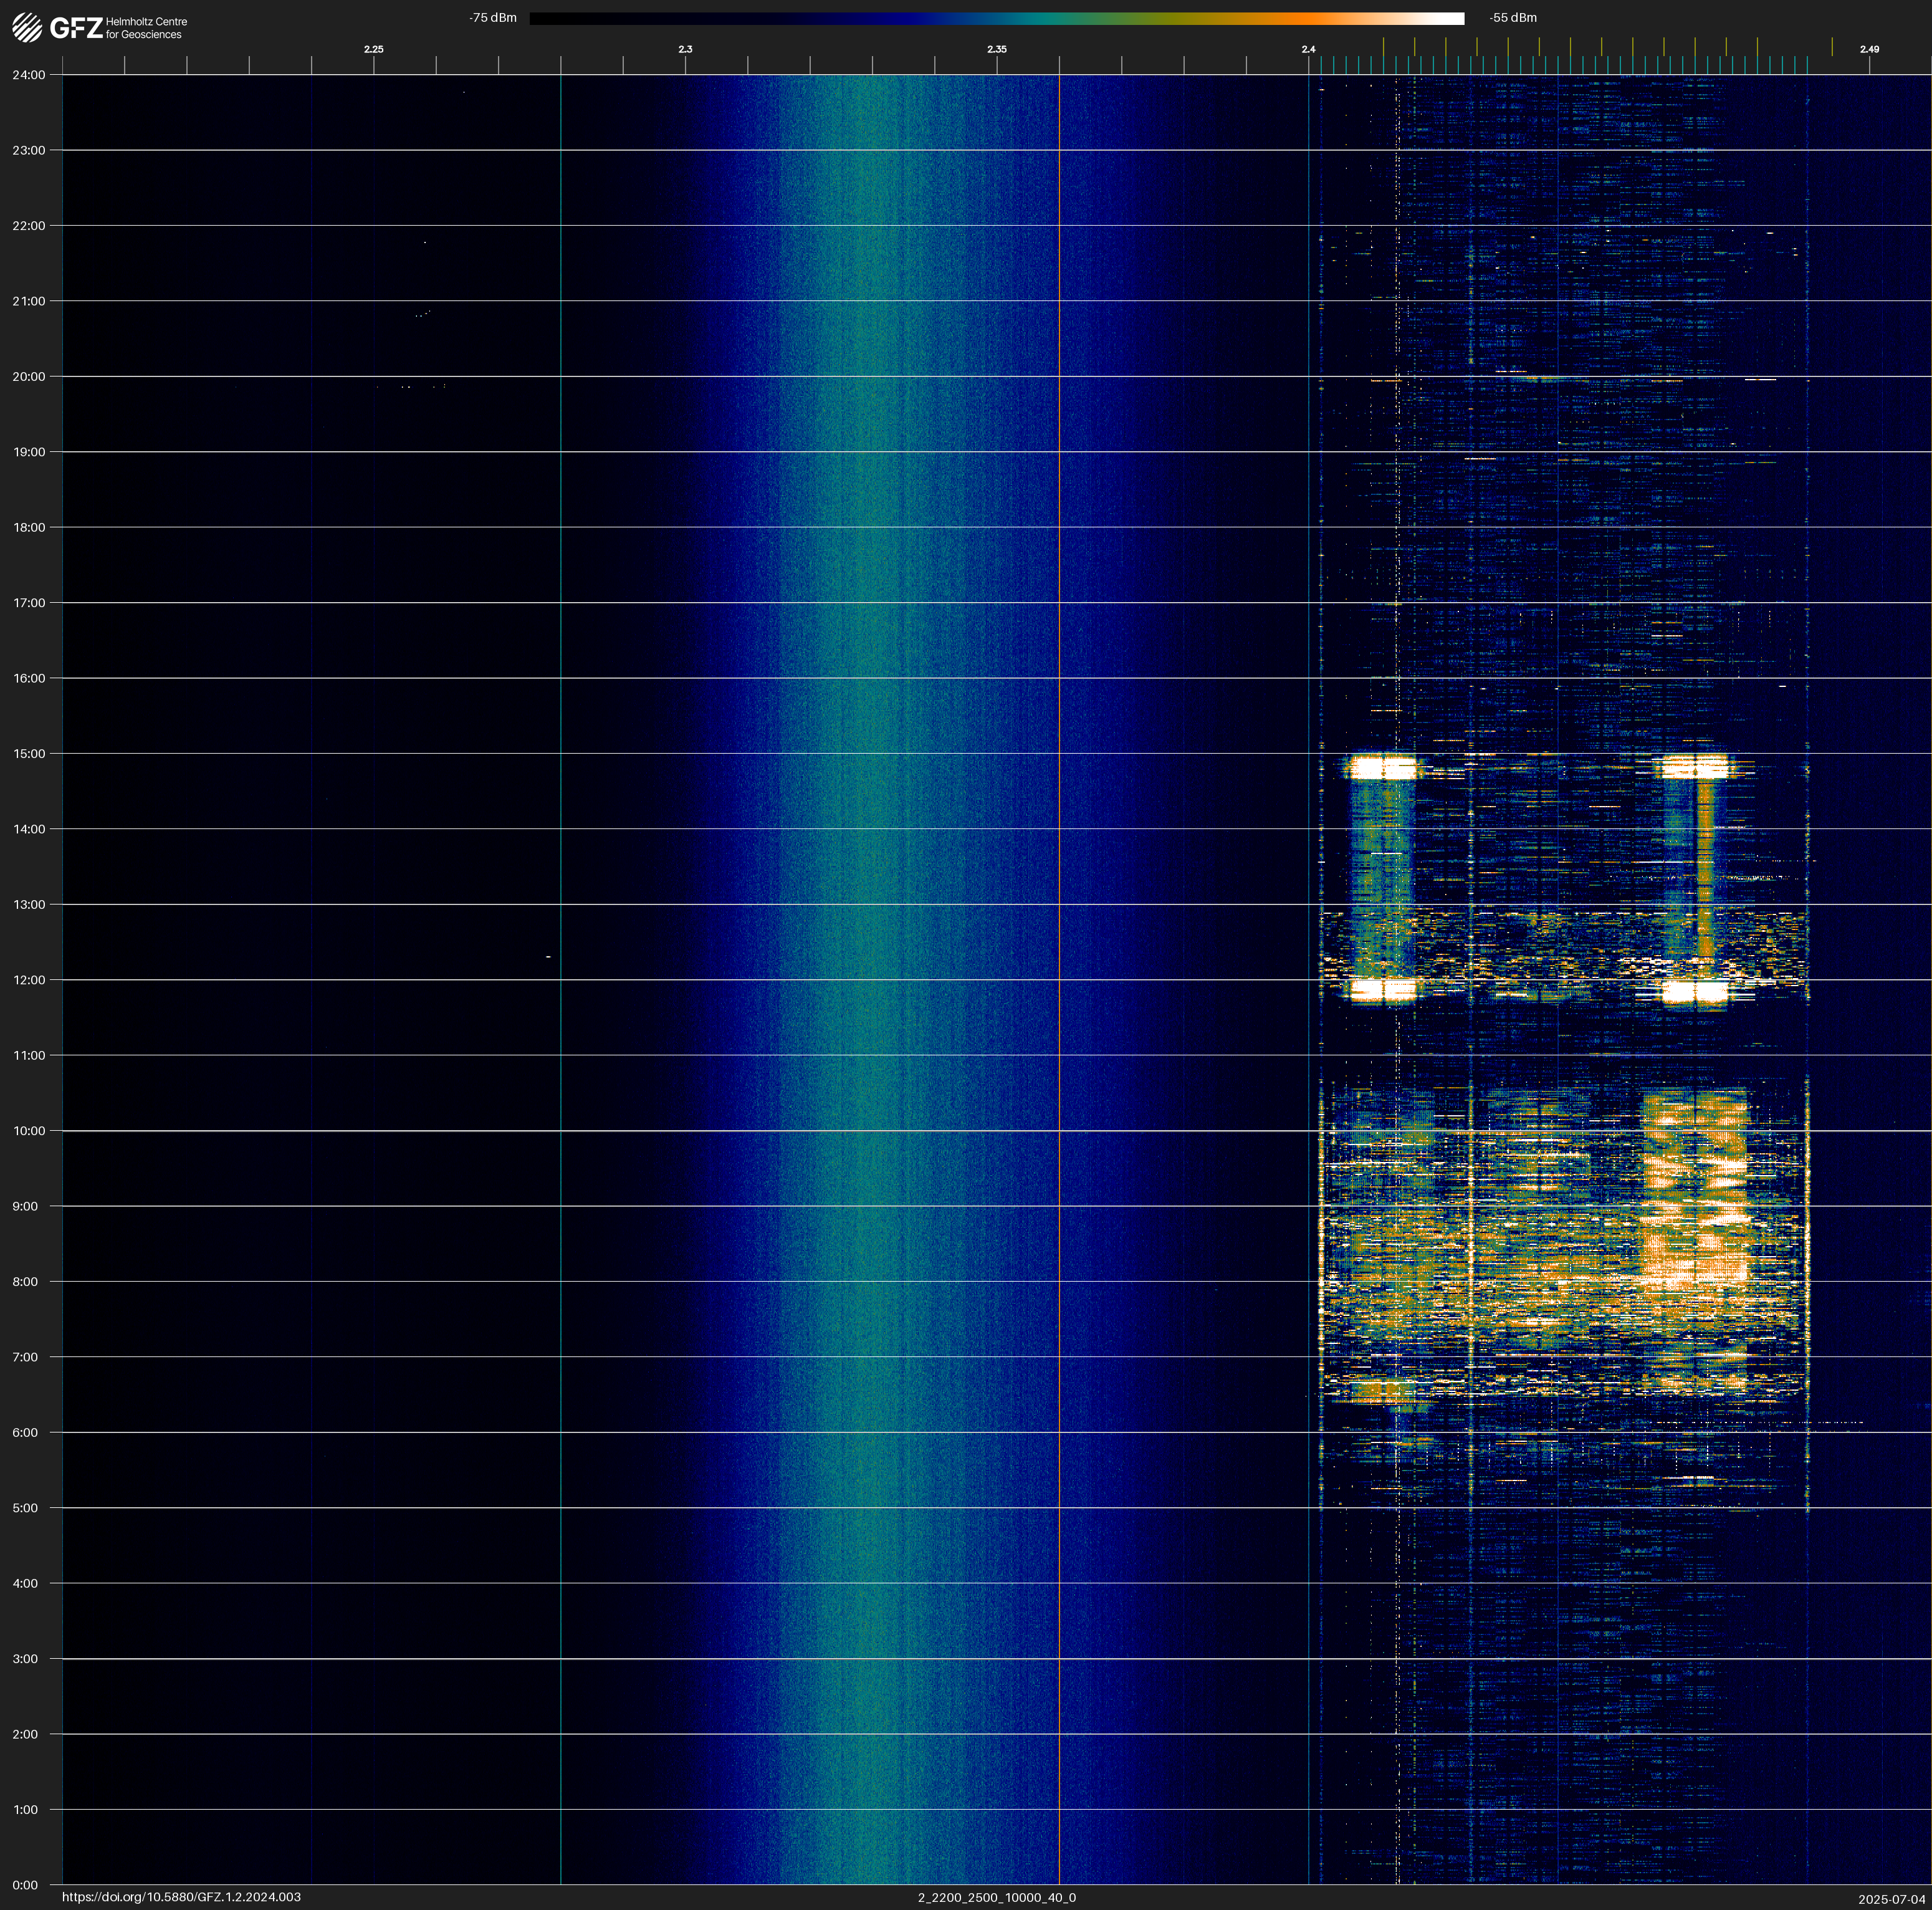Click the 12:00 time axis label

pyautogui.click(x=29, y=980)
